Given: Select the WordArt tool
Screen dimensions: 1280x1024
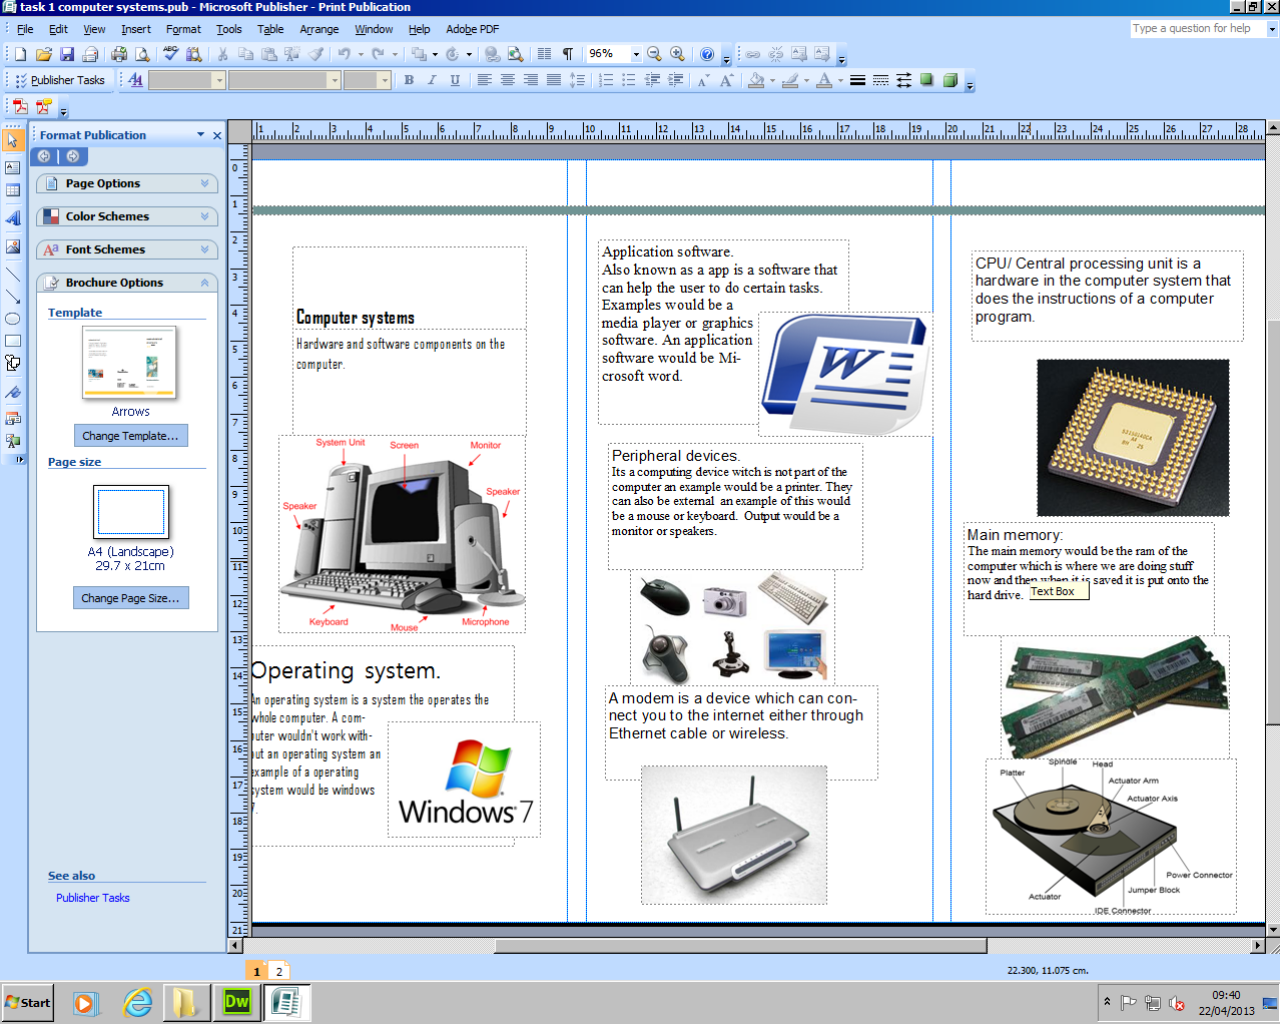Looking at the screenshot, I should point(13,218).
